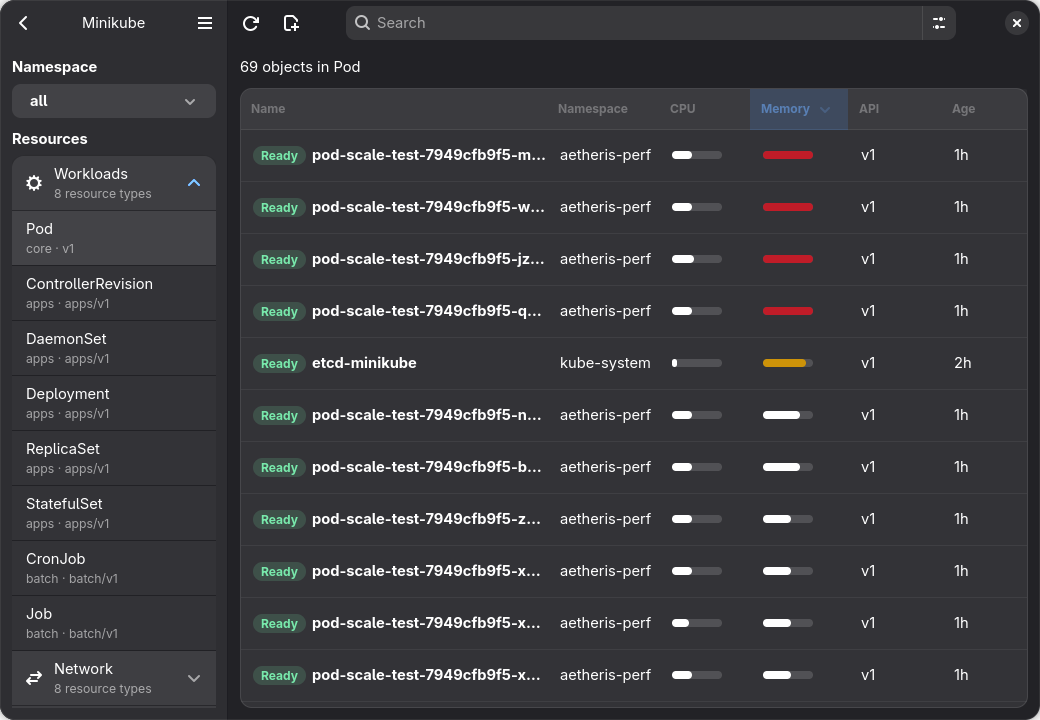This screenshot has height=720, width=1040.
Task: Open search filter options icon
Action: [939, 23]
